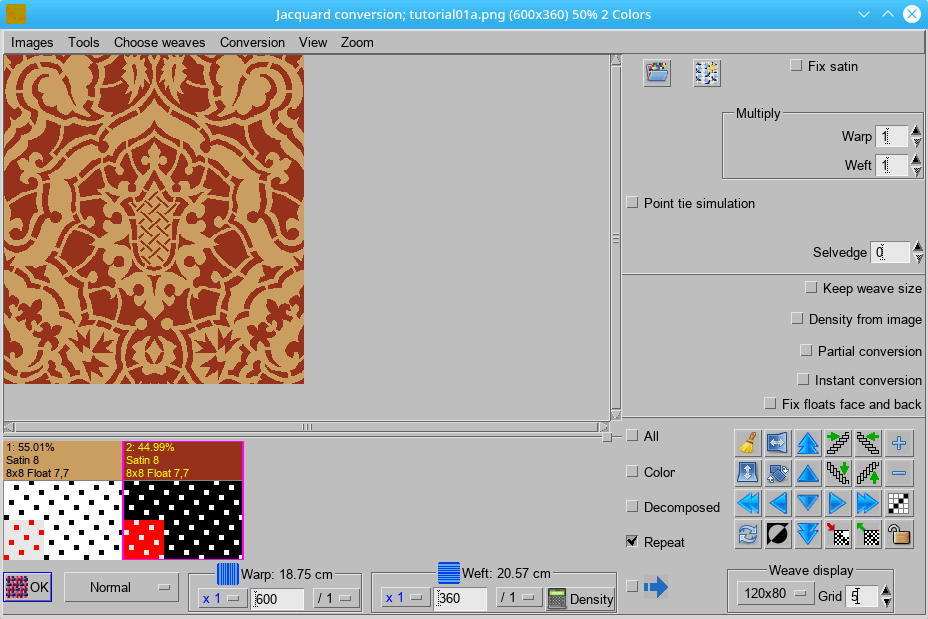928x619 pixels.
Task: Click the checkered icon with red arrow
Action: pyautogui.click(x=838, y=534)
